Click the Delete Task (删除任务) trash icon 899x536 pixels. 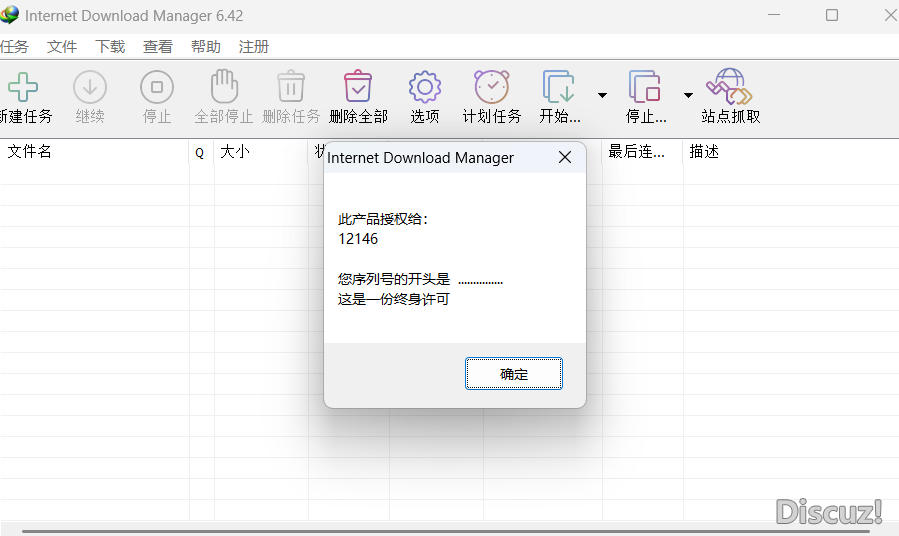pos(291,88)
